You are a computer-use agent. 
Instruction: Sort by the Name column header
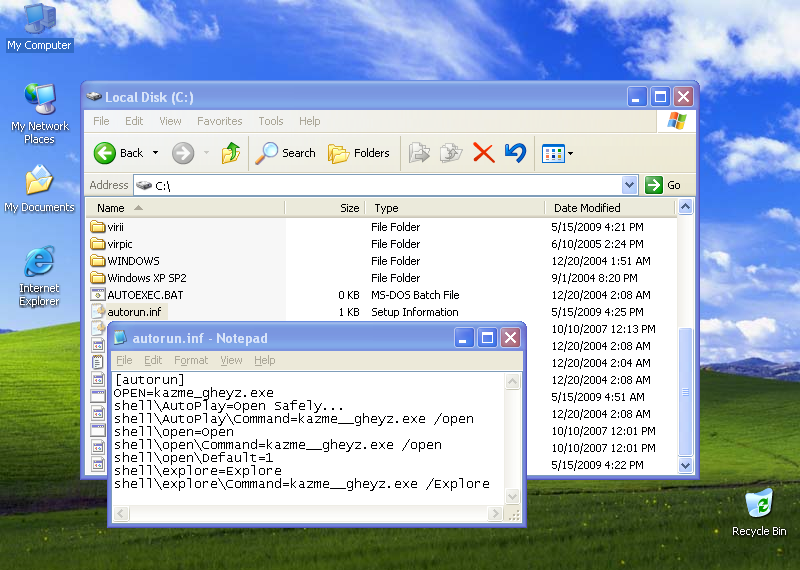click(x=185, y=208)
